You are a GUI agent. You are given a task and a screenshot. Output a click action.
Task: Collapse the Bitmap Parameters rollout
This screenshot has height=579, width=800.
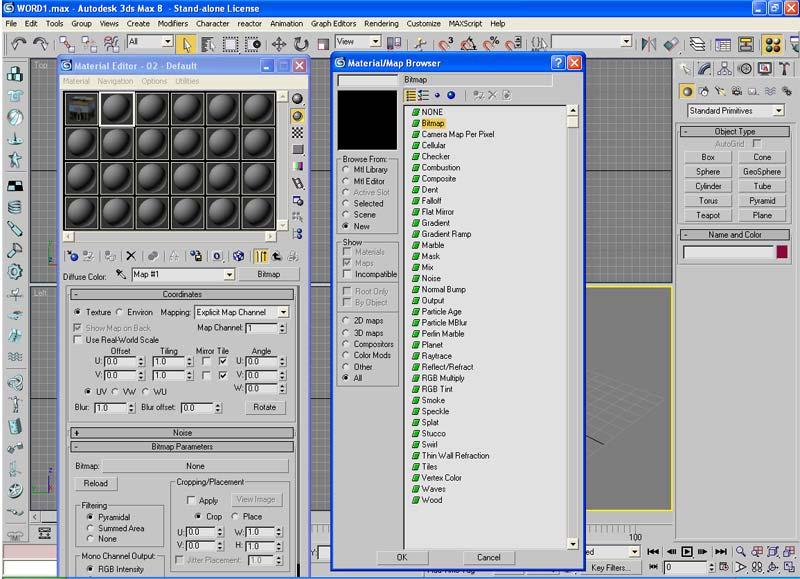tap(182, 446)
